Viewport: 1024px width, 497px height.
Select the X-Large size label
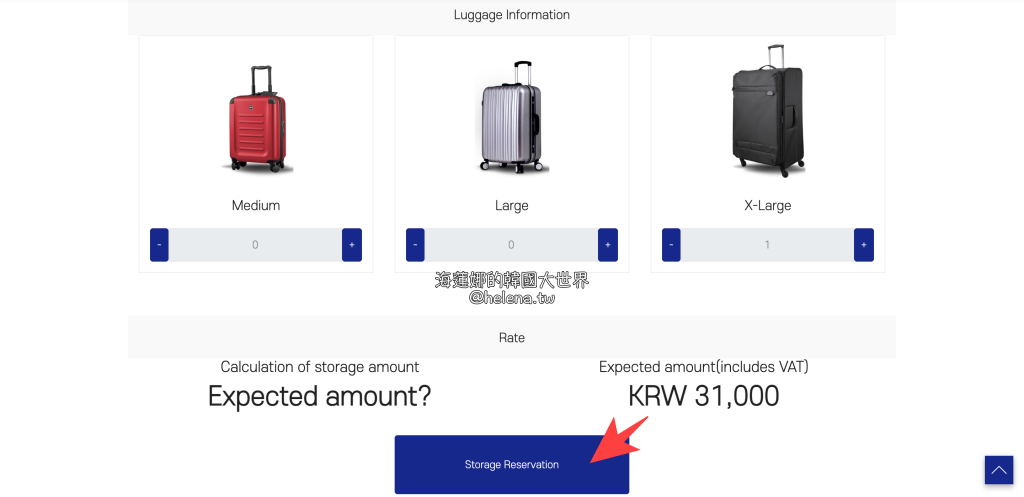click(x=767, y=205)
